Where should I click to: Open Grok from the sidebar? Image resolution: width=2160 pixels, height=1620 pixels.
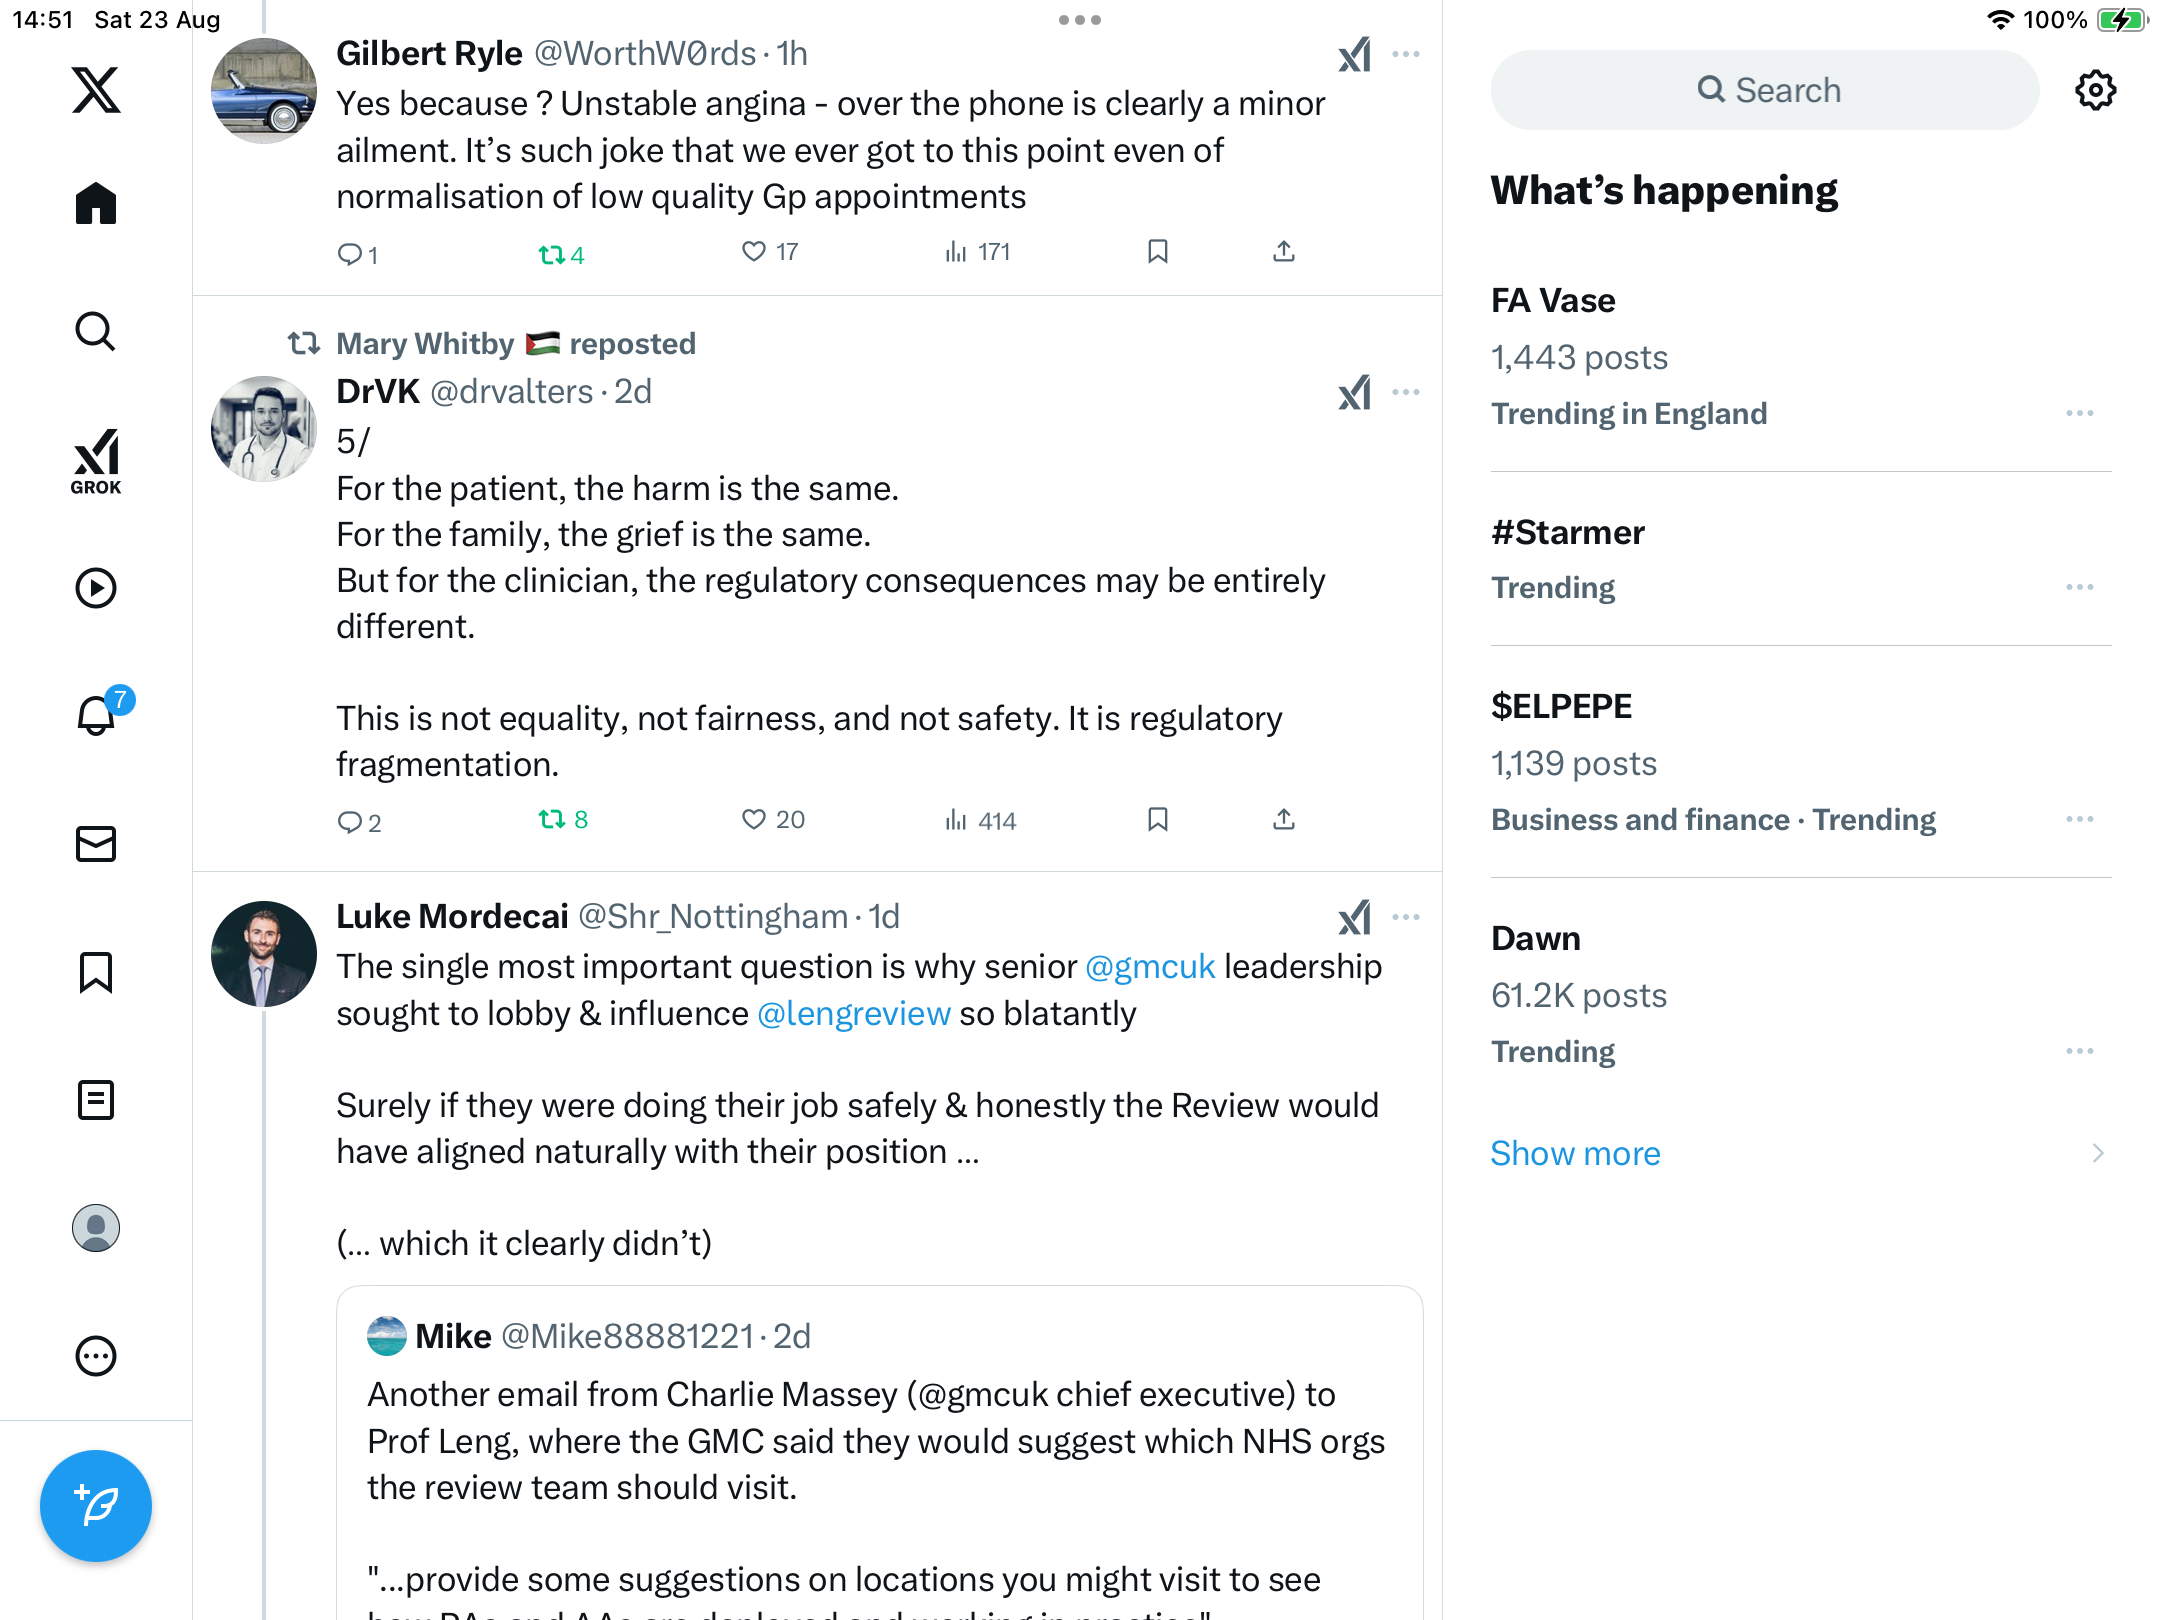tap(96, 461)
